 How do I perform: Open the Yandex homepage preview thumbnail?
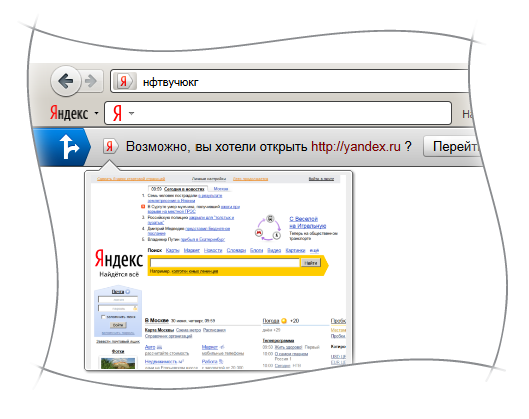[218, 270]
